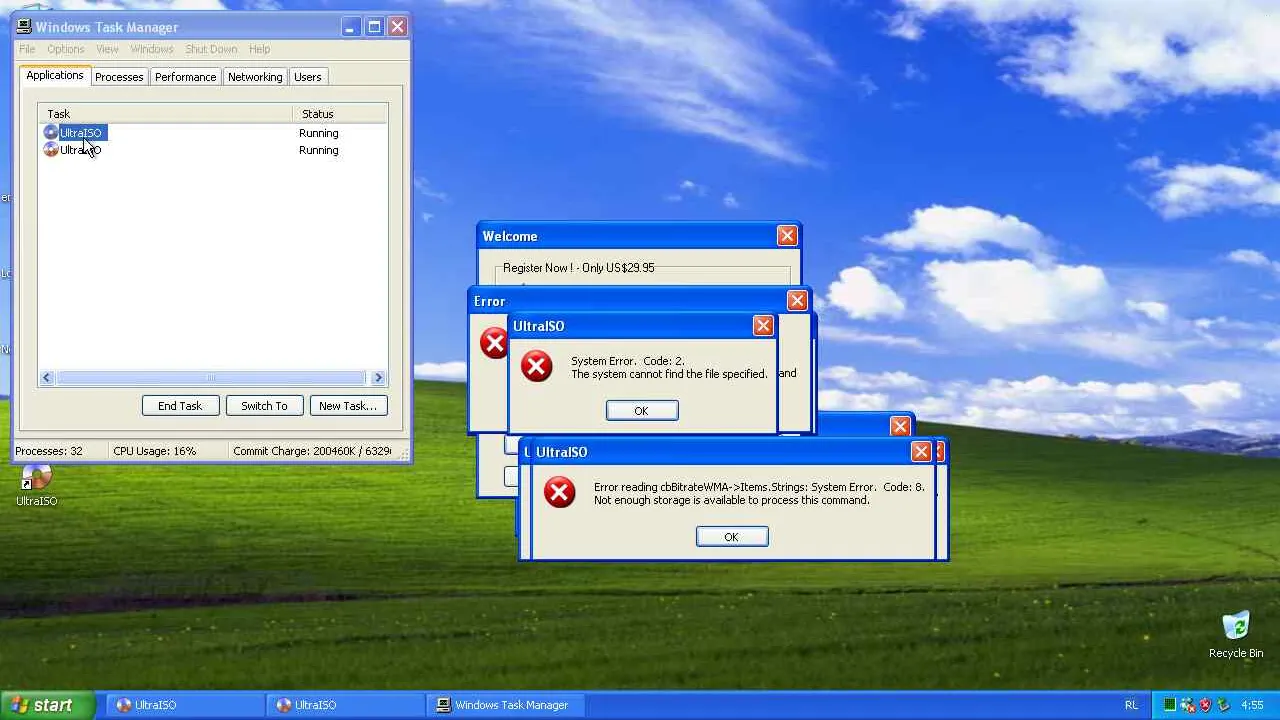Sort tasks by the Status column header
1280x720 pixels.
click(x=340, y=114)
